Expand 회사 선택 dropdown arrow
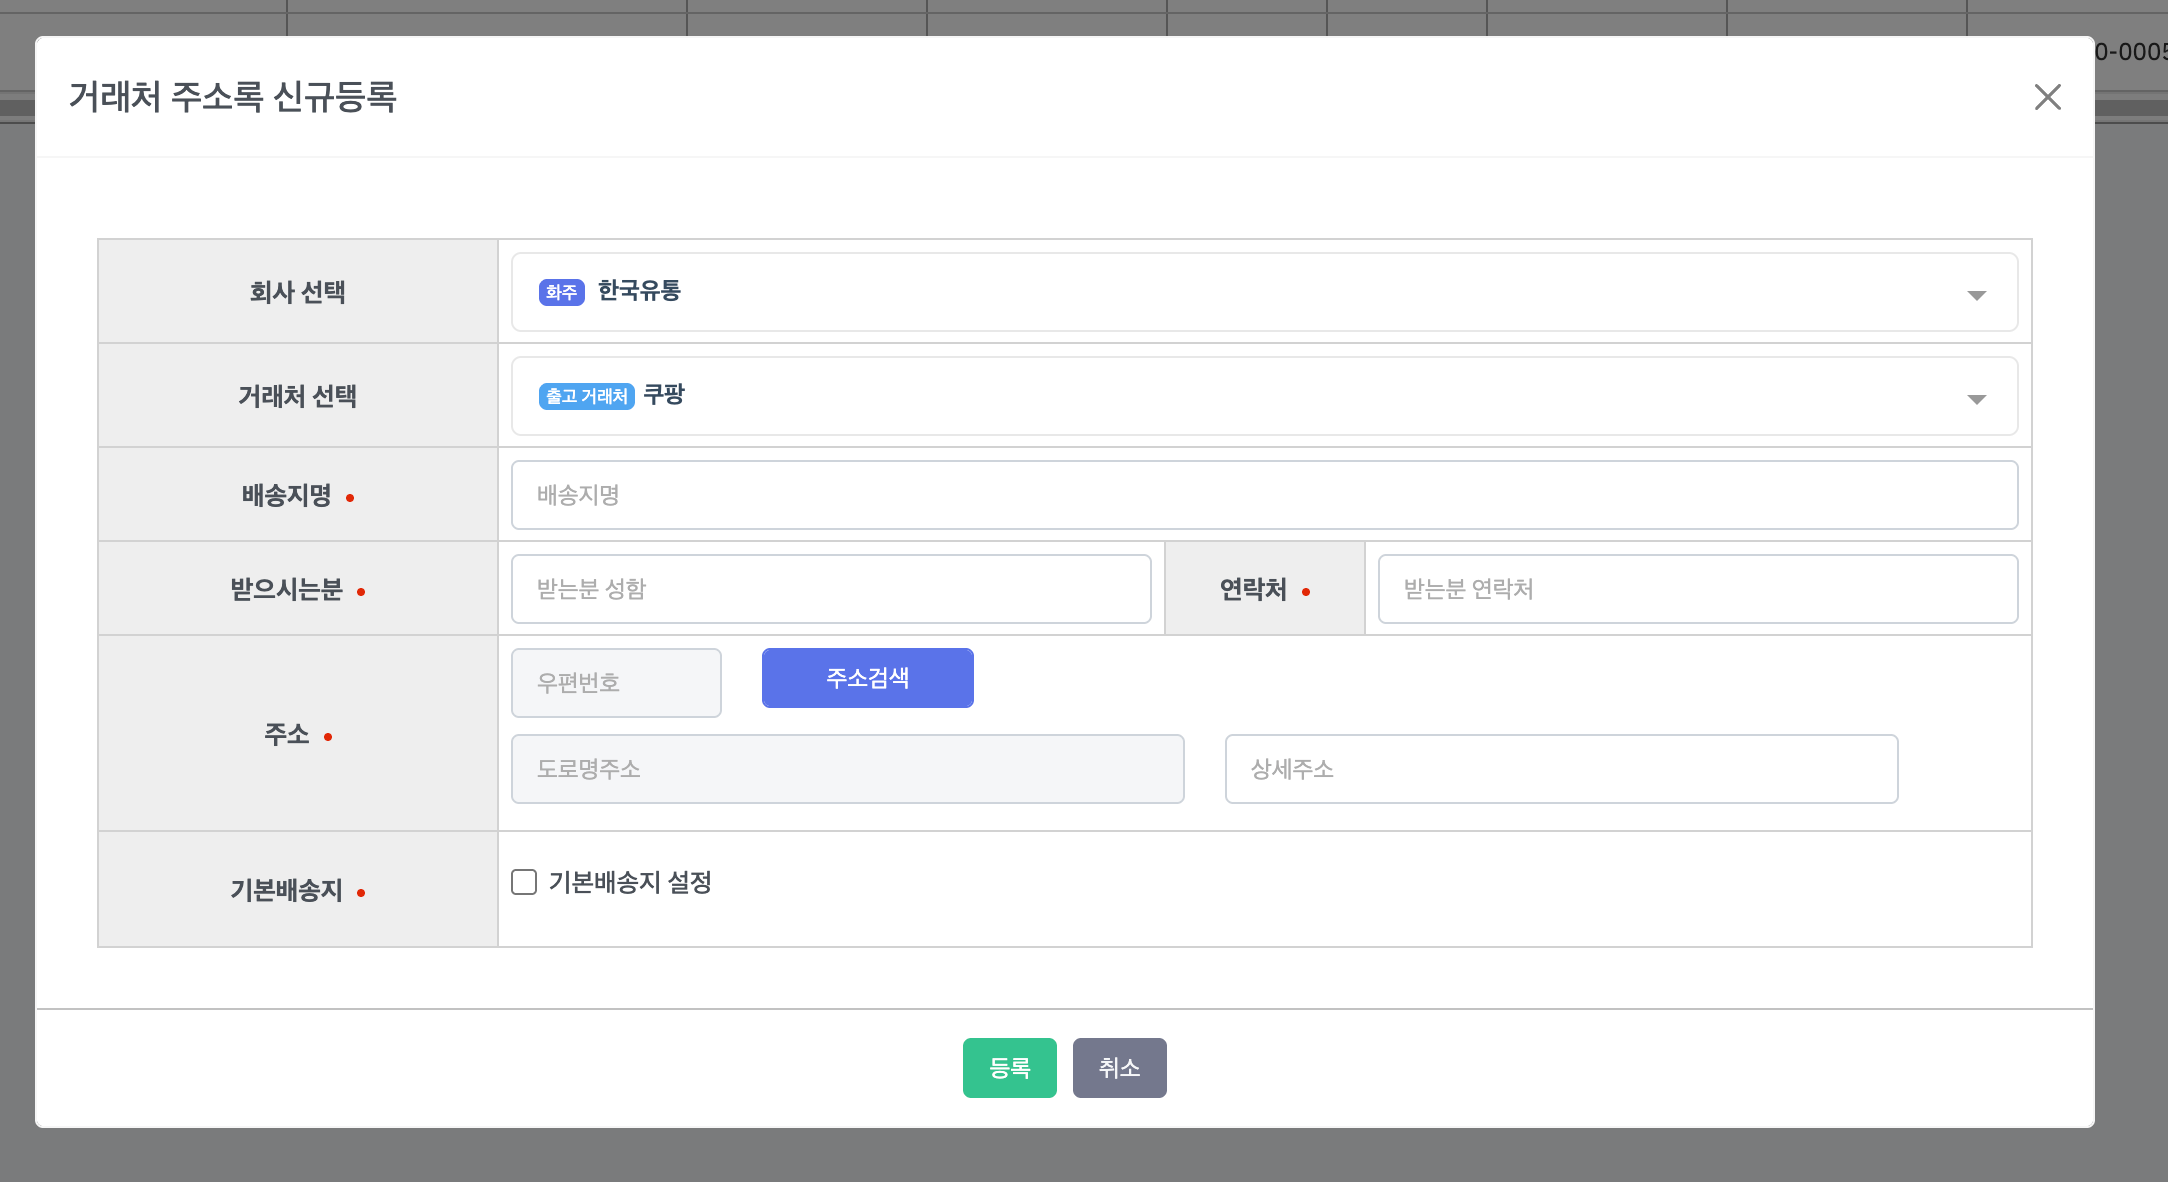Screen dimensions: 2168x1182 pos(1976,295)
